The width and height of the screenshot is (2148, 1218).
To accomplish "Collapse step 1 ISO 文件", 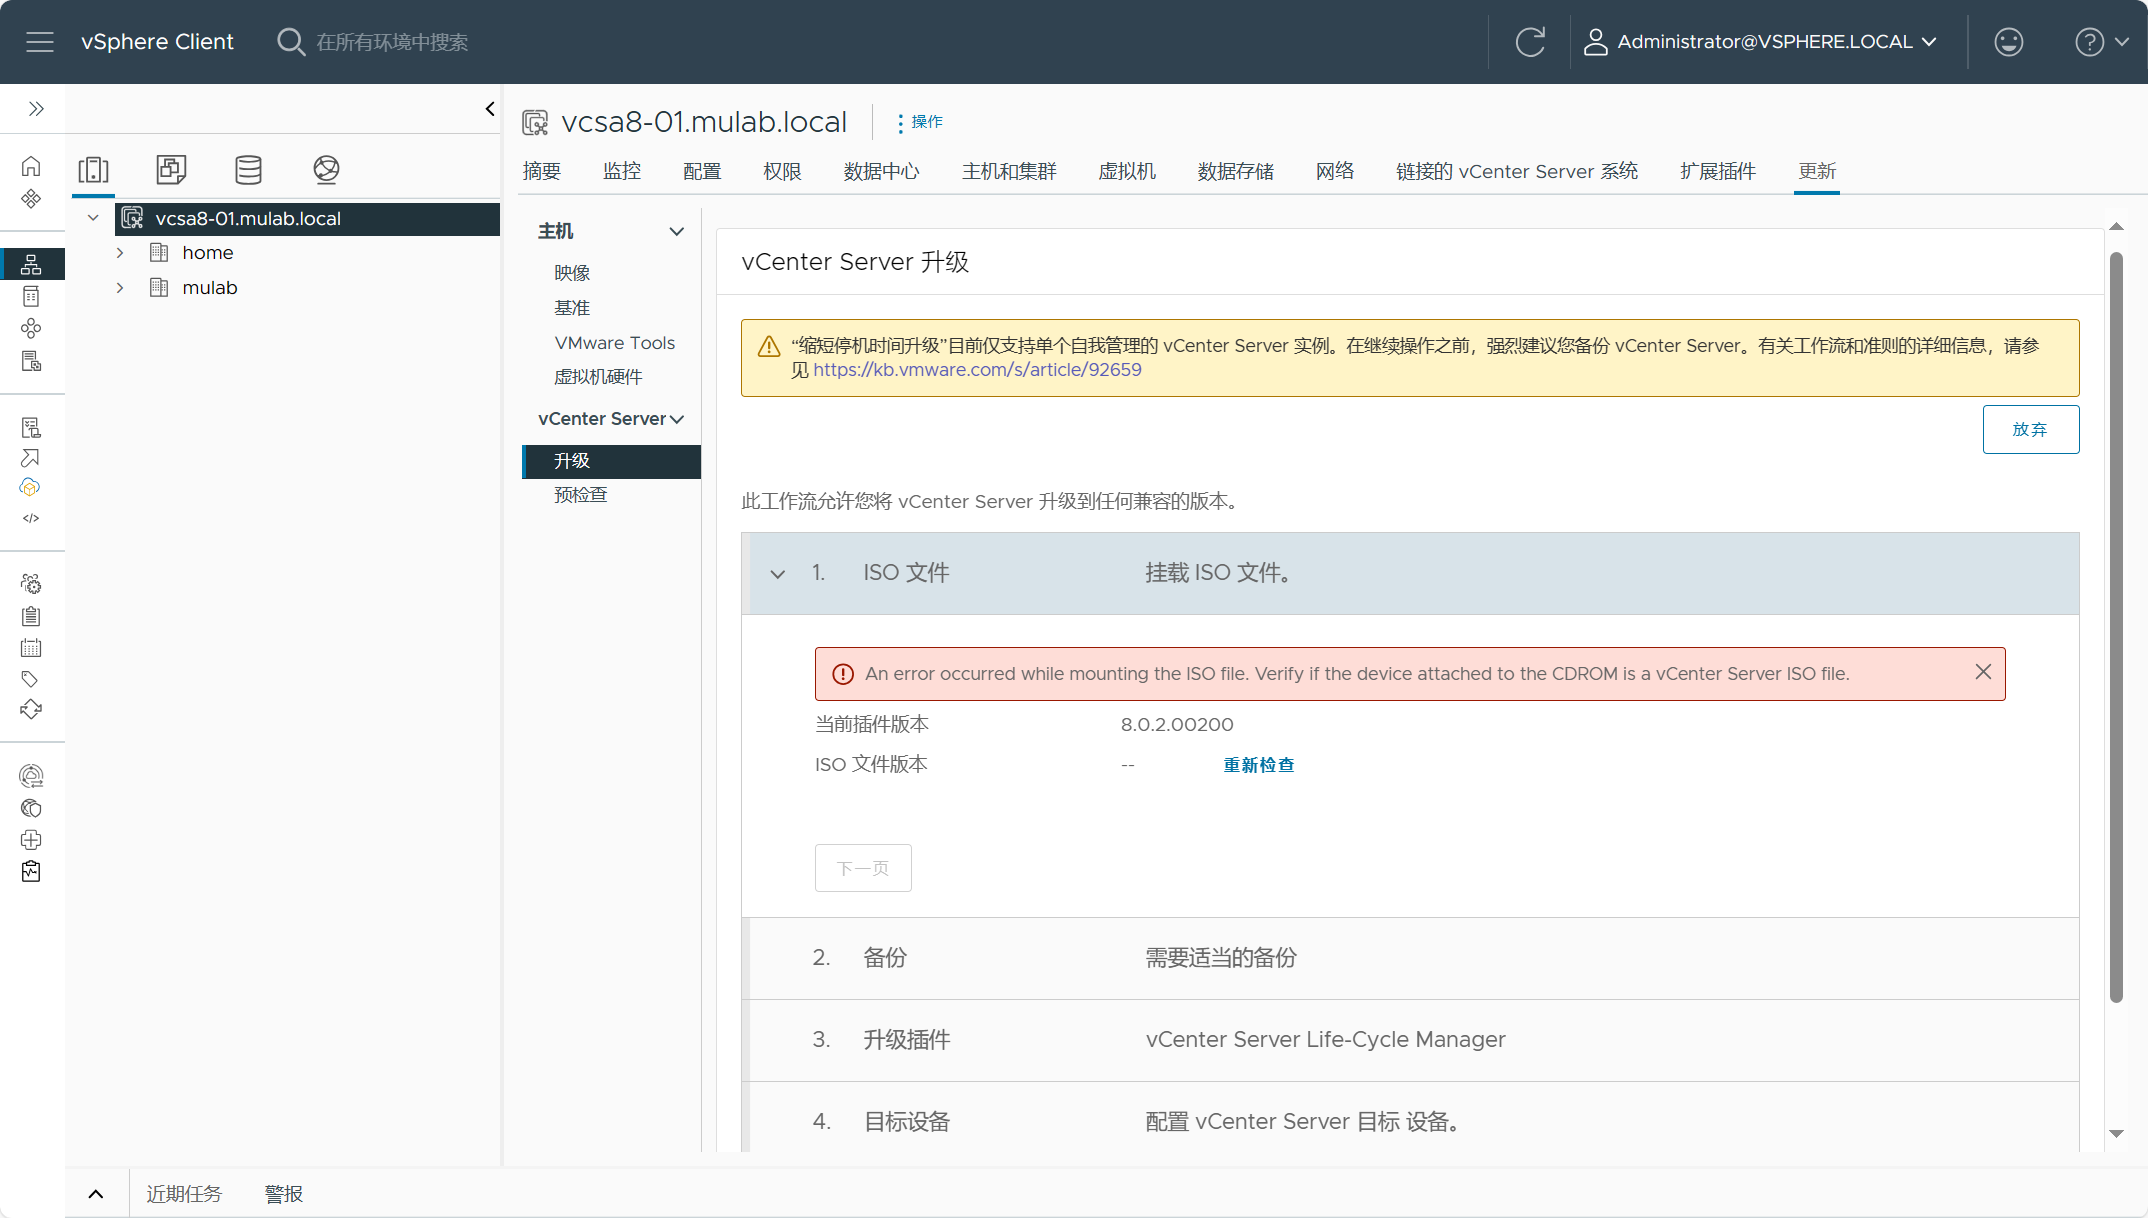I will coord(778,574).
